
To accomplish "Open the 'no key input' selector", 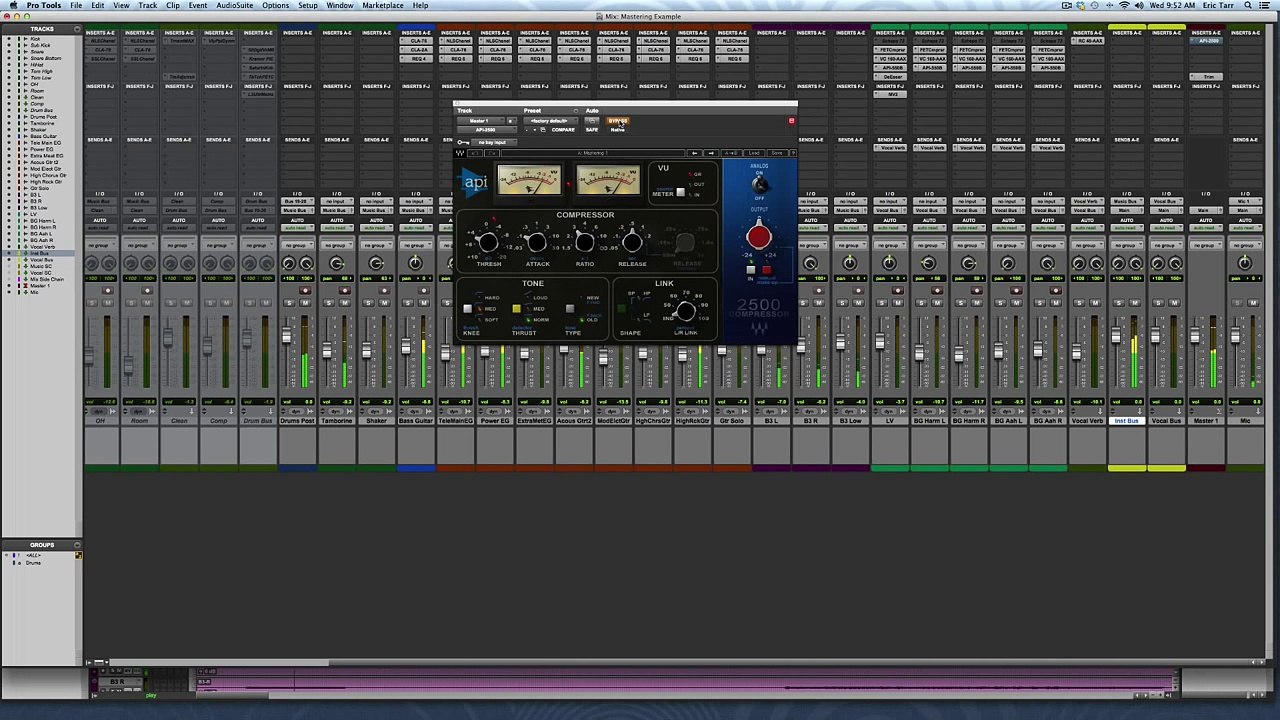I will click(493, 142).
